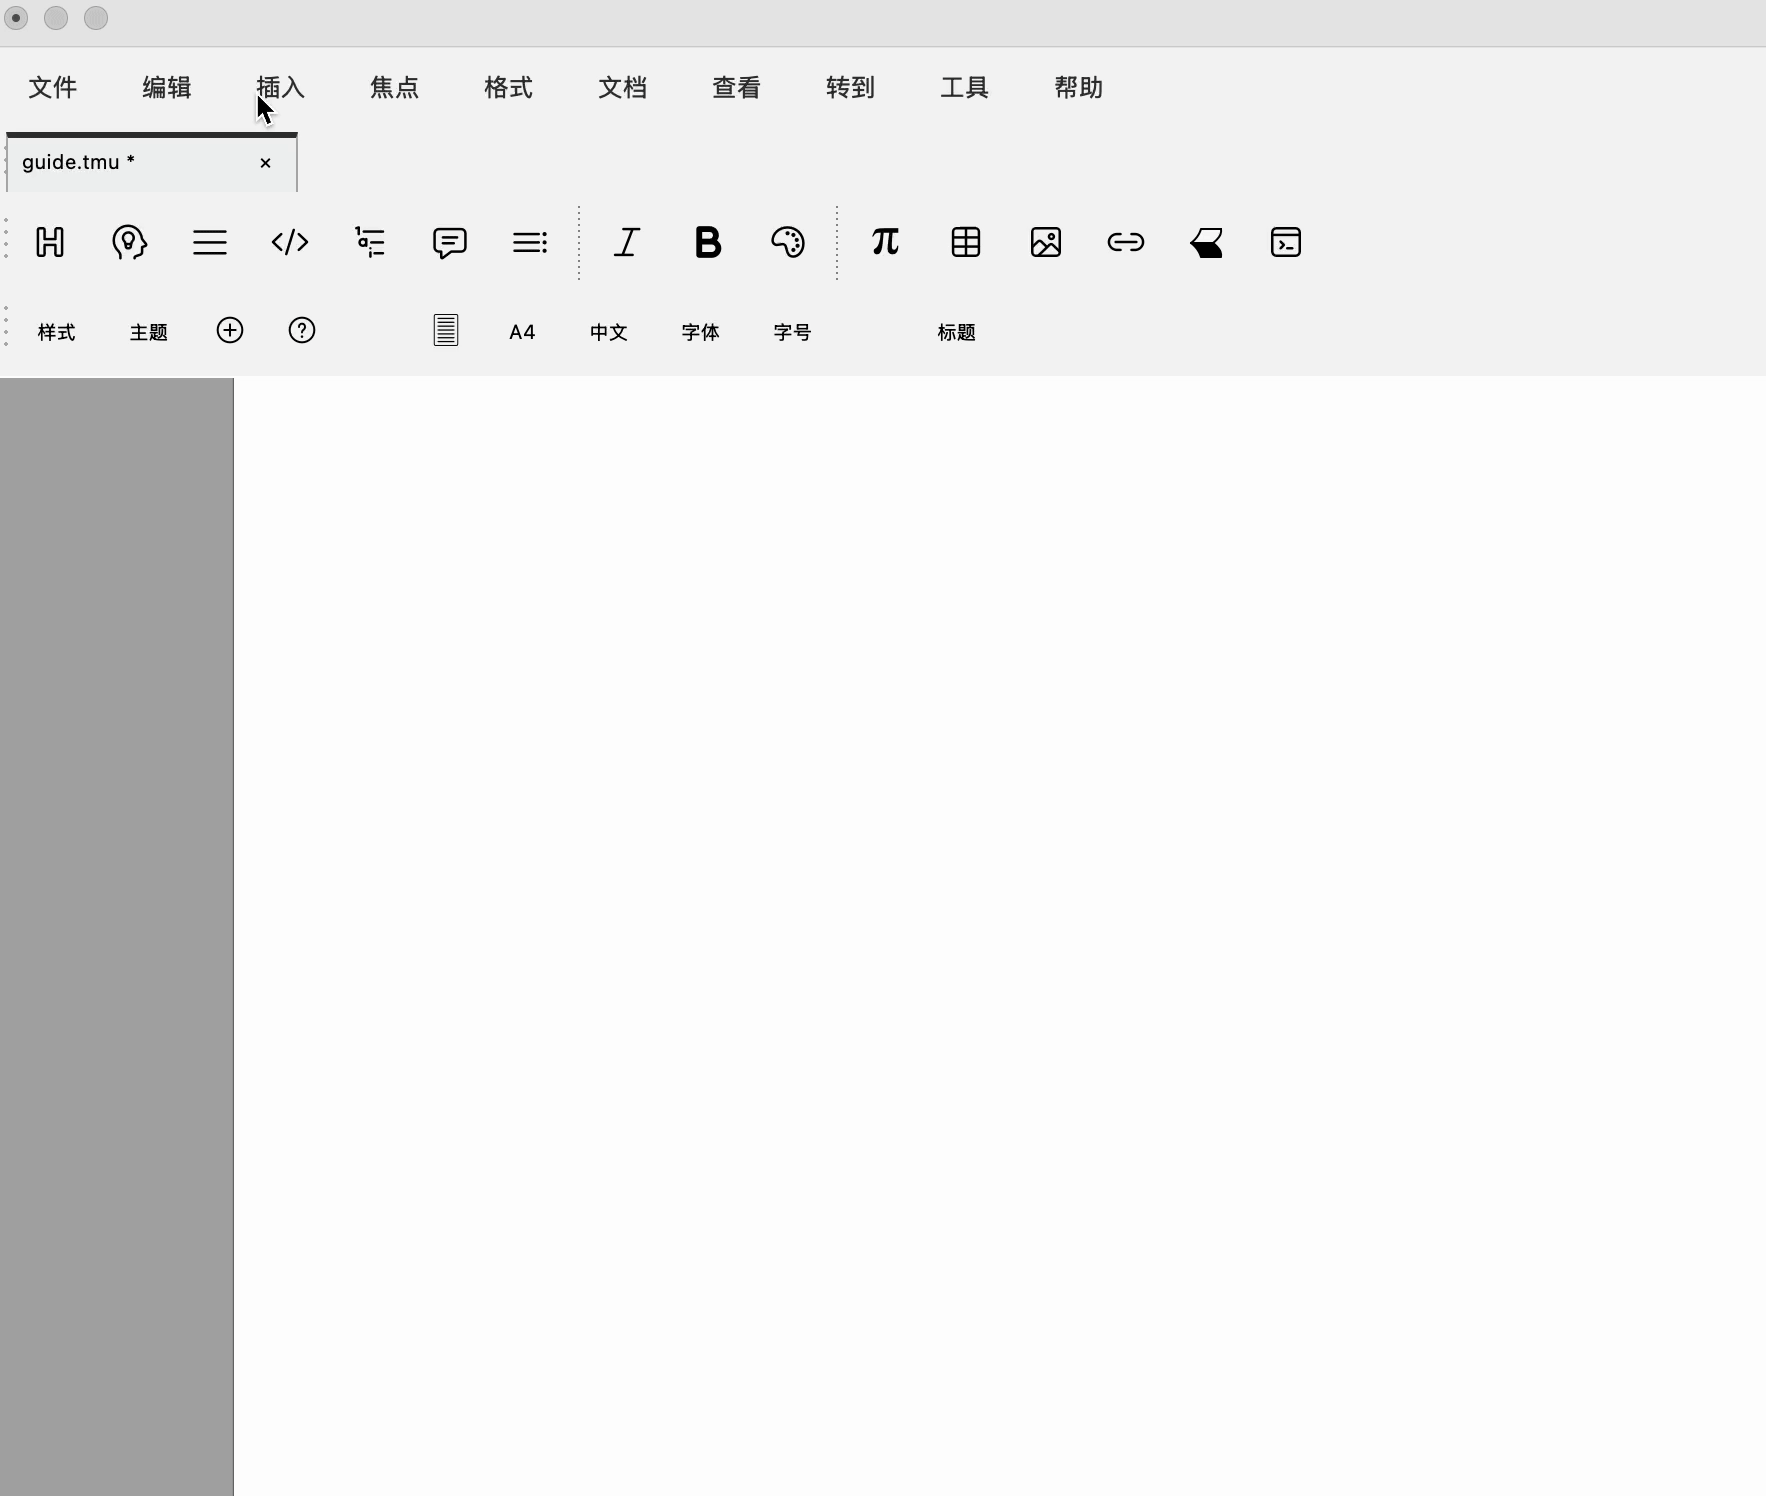1766x1496 pixels.
Task: Click the section heading H icon
Action: coord(50,242)
